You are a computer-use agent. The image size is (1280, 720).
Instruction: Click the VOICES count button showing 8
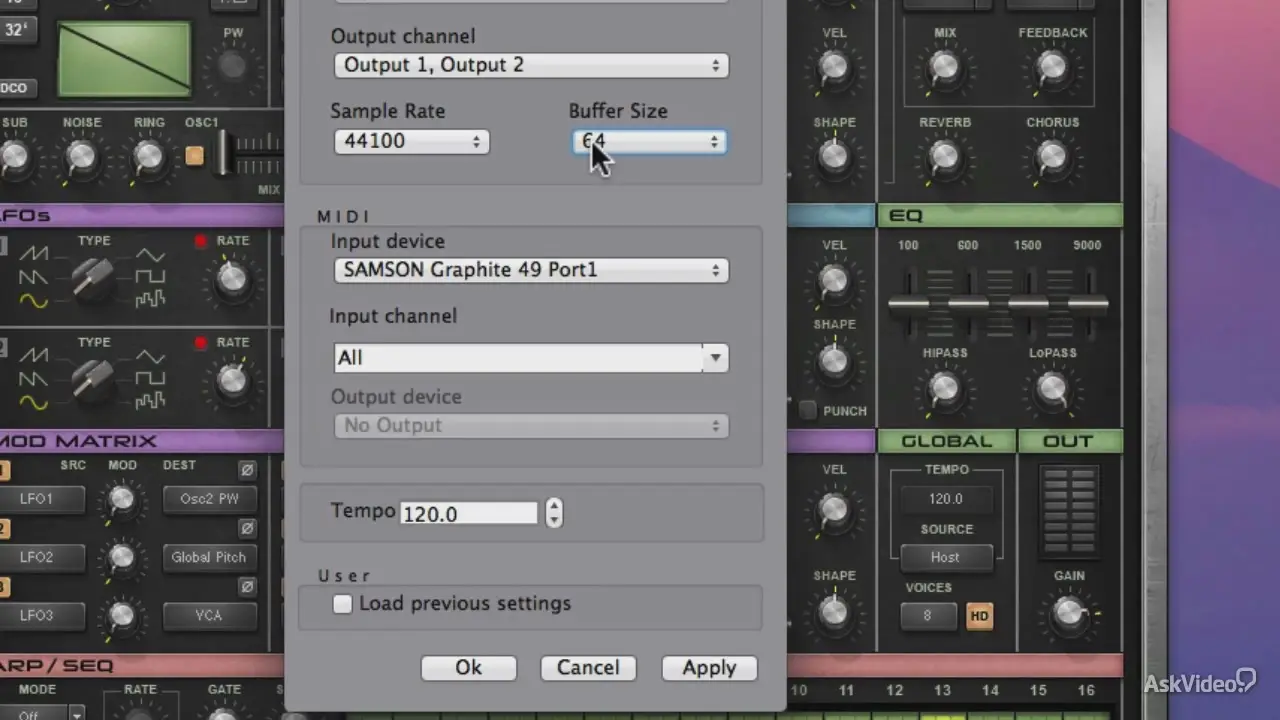pyautogui.click(x=928, y=616)
